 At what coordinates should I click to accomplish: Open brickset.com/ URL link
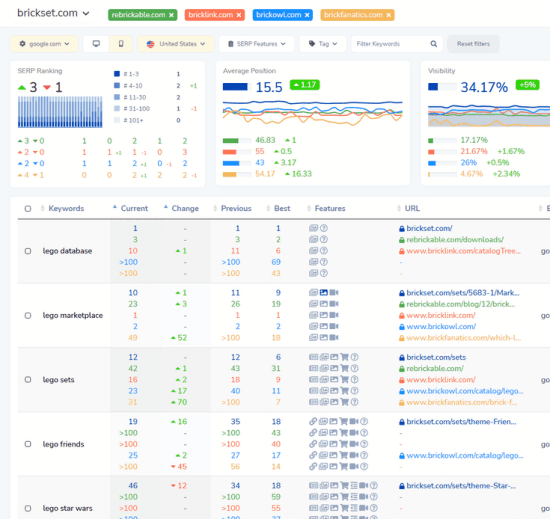pyautogui.click(x=429, y=229)
